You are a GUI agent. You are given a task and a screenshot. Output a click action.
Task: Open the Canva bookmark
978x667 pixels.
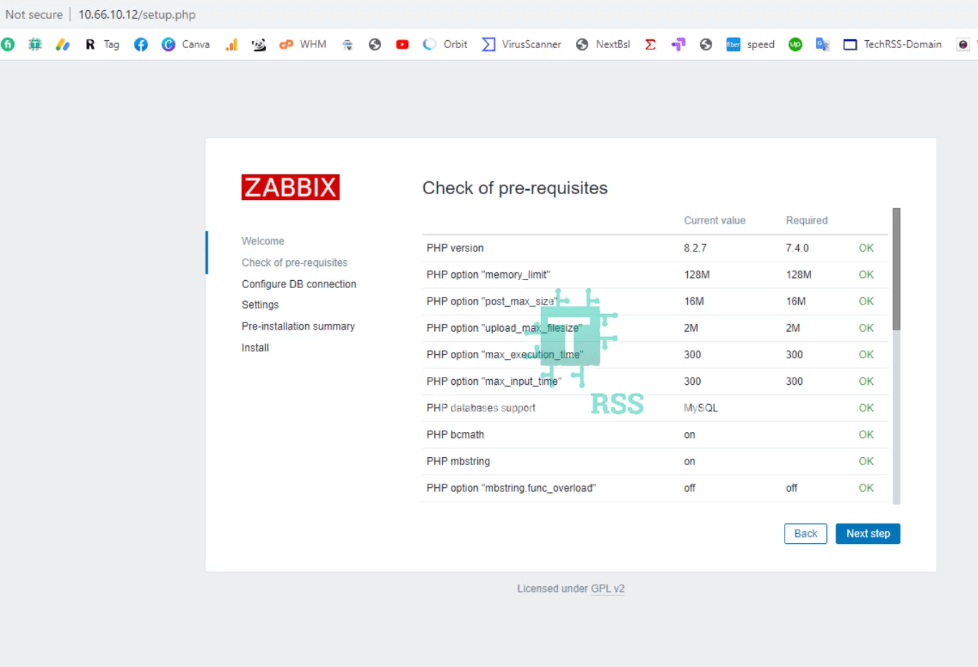click(x=186, y=44)
